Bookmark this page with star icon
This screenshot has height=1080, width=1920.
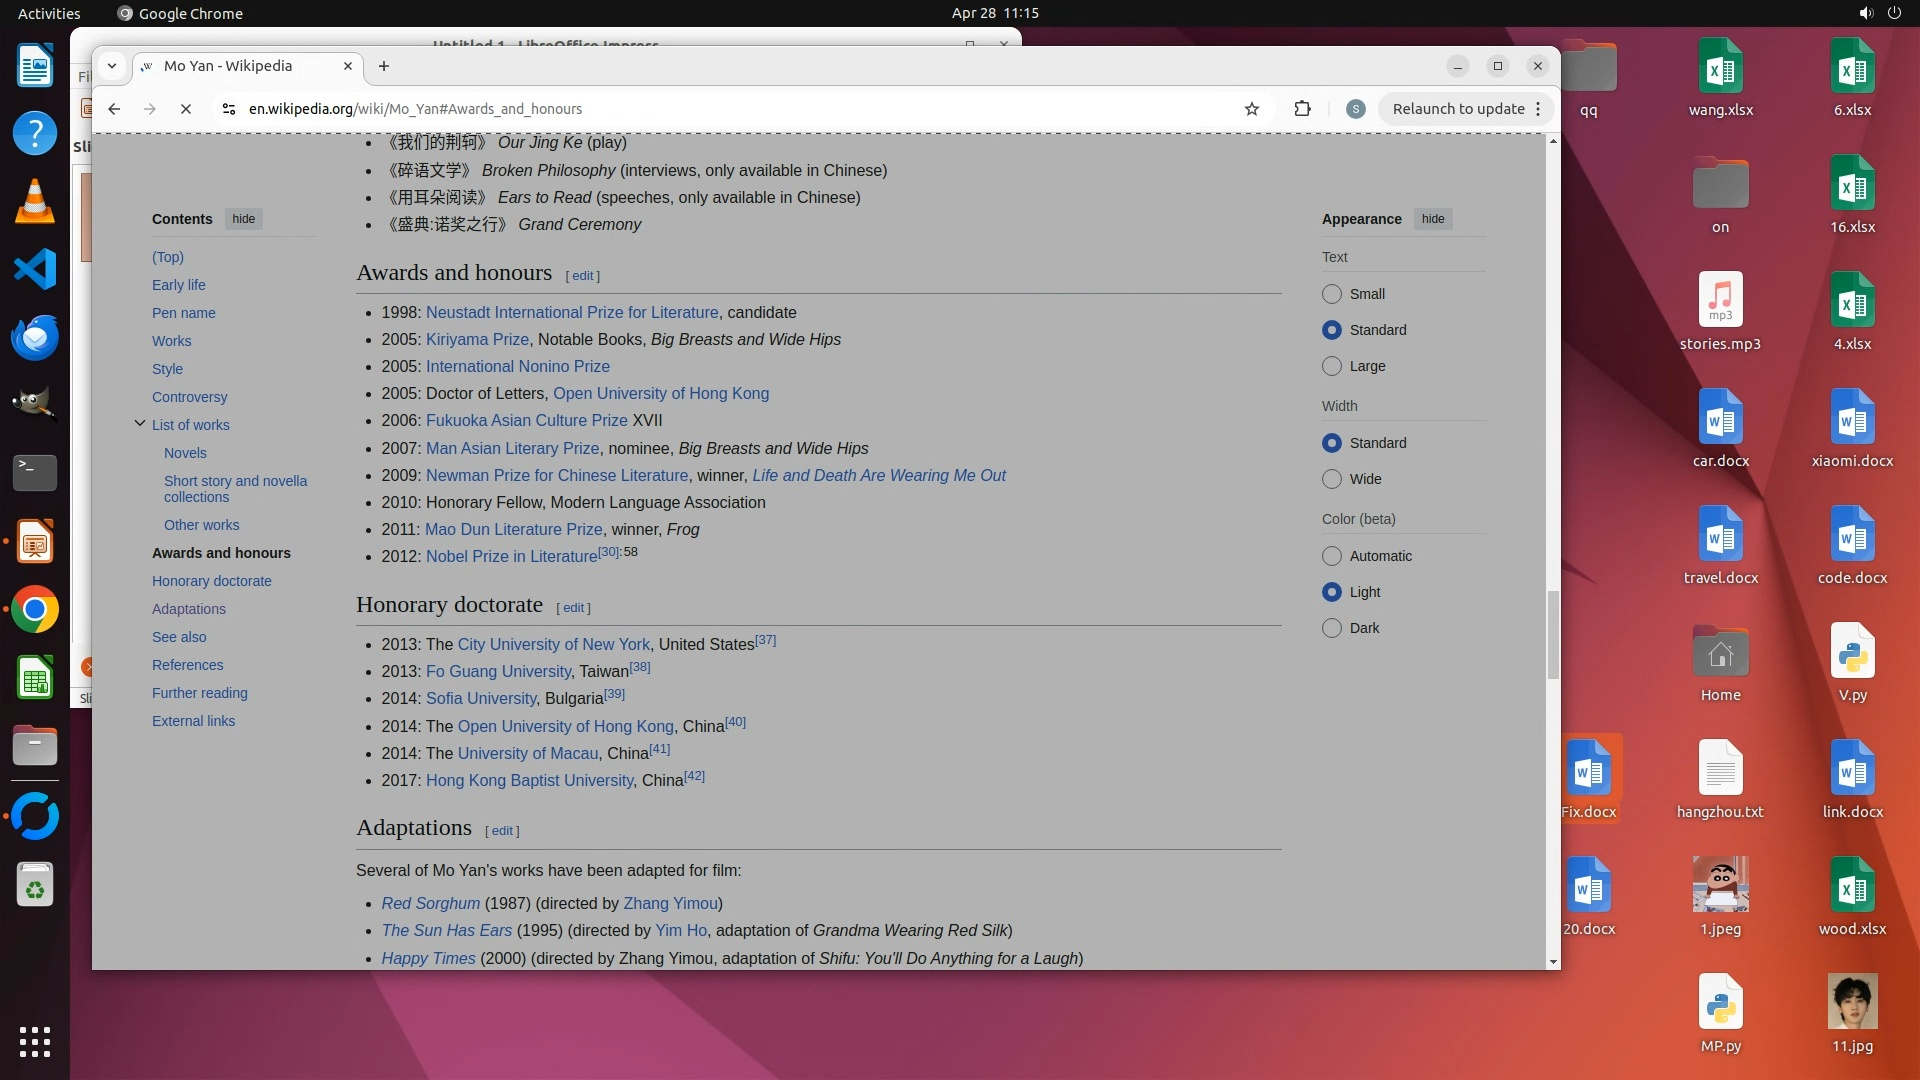pos(1251,109)
